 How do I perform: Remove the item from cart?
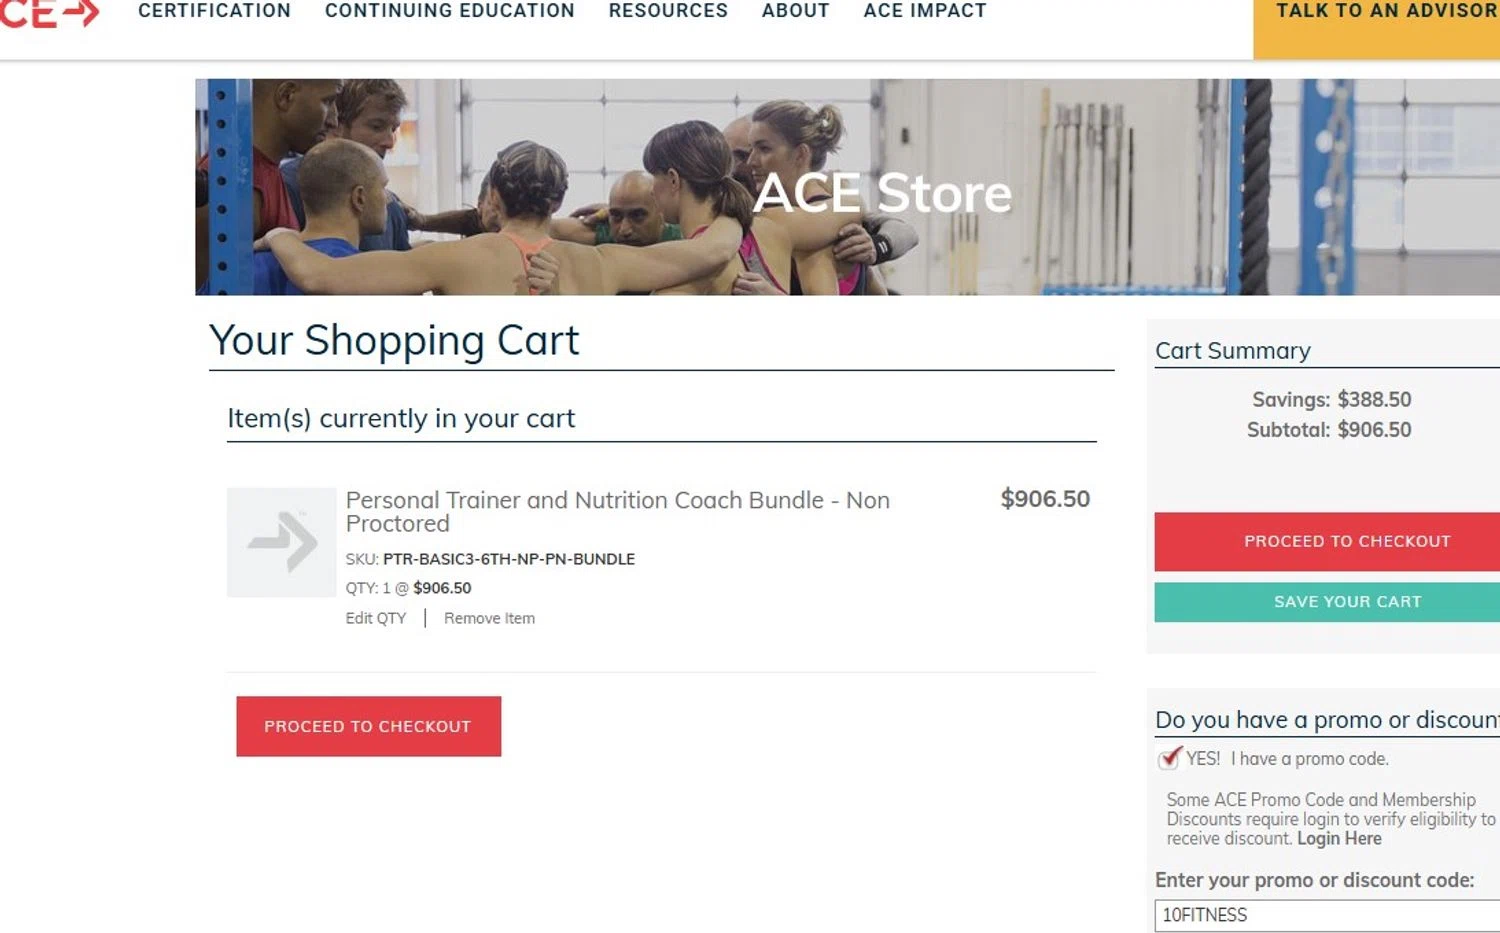point(489,618)
